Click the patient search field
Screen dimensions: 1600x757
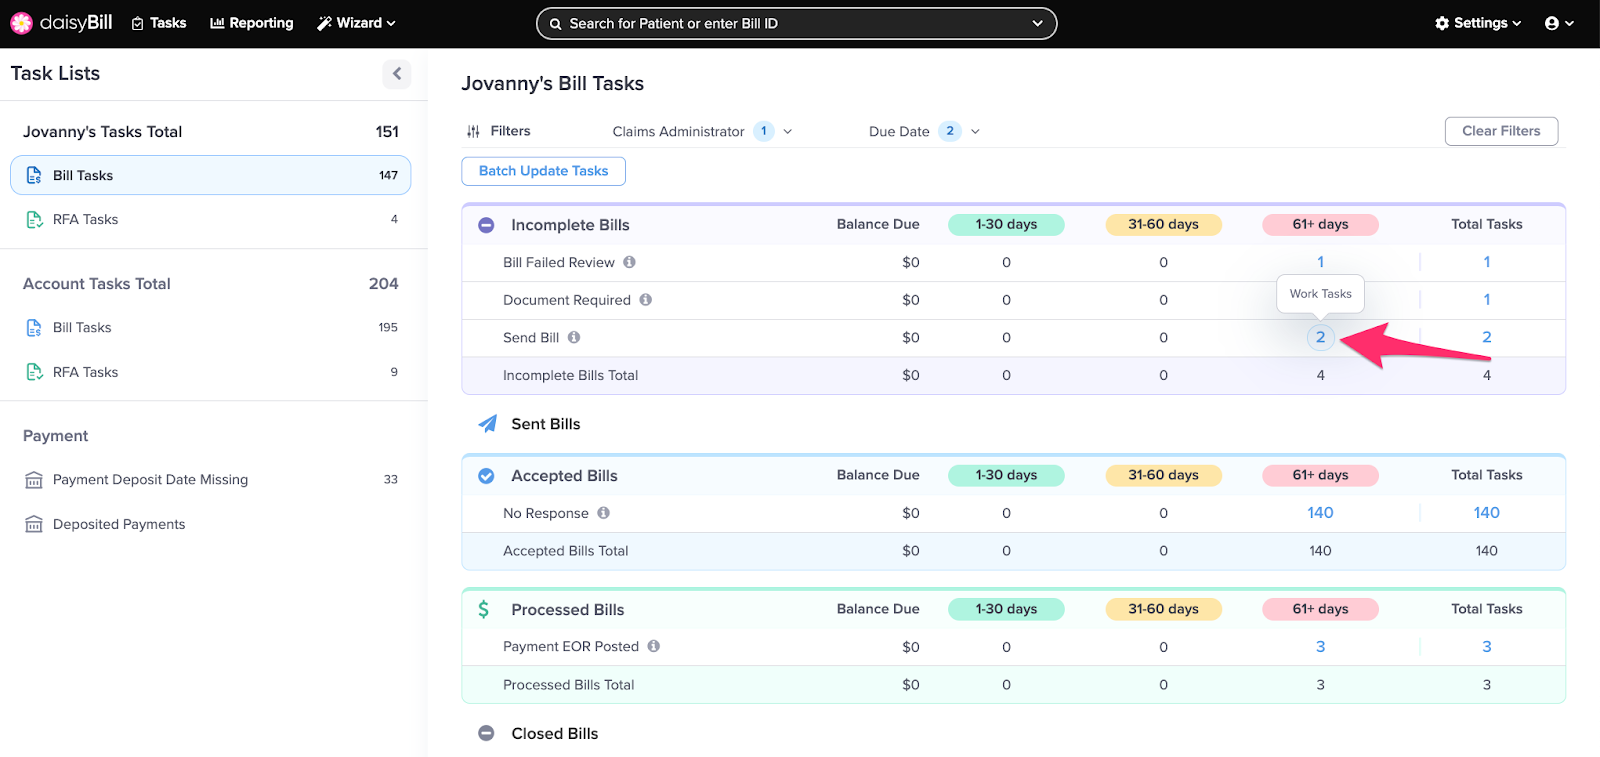(x=795, y=23)
